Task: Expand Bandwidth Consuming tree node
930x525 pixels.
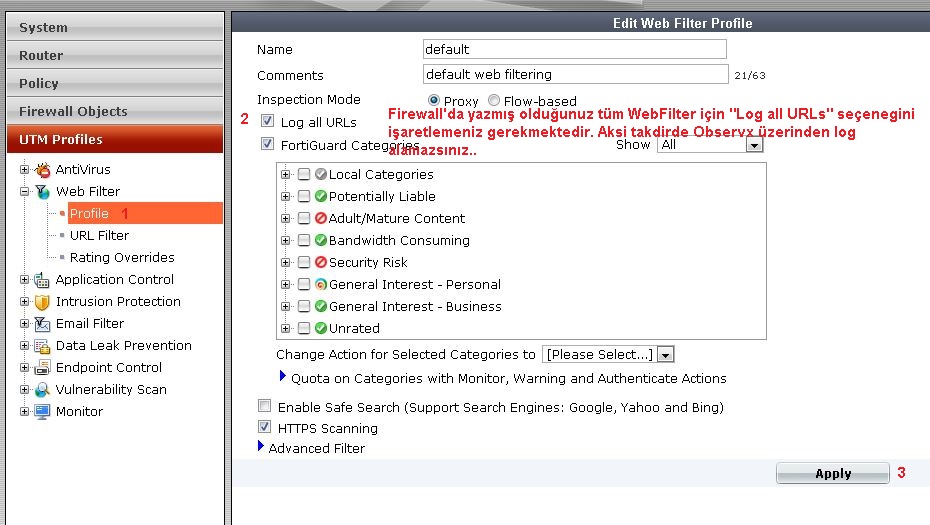Action: (x=285, y=240)
